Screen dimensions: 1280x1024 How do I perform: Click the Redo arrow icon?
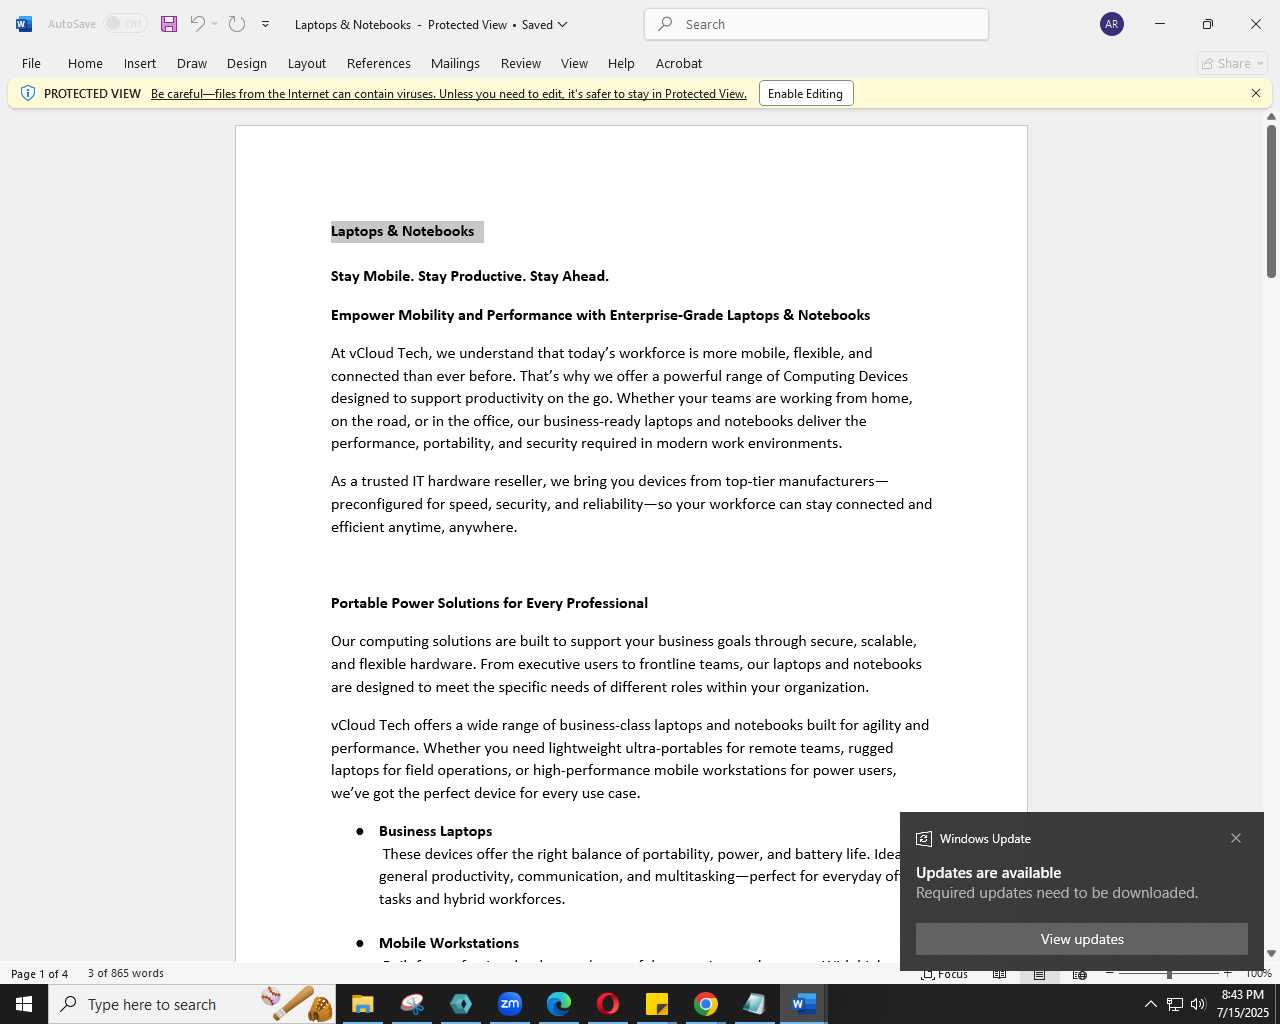[237, 24]
